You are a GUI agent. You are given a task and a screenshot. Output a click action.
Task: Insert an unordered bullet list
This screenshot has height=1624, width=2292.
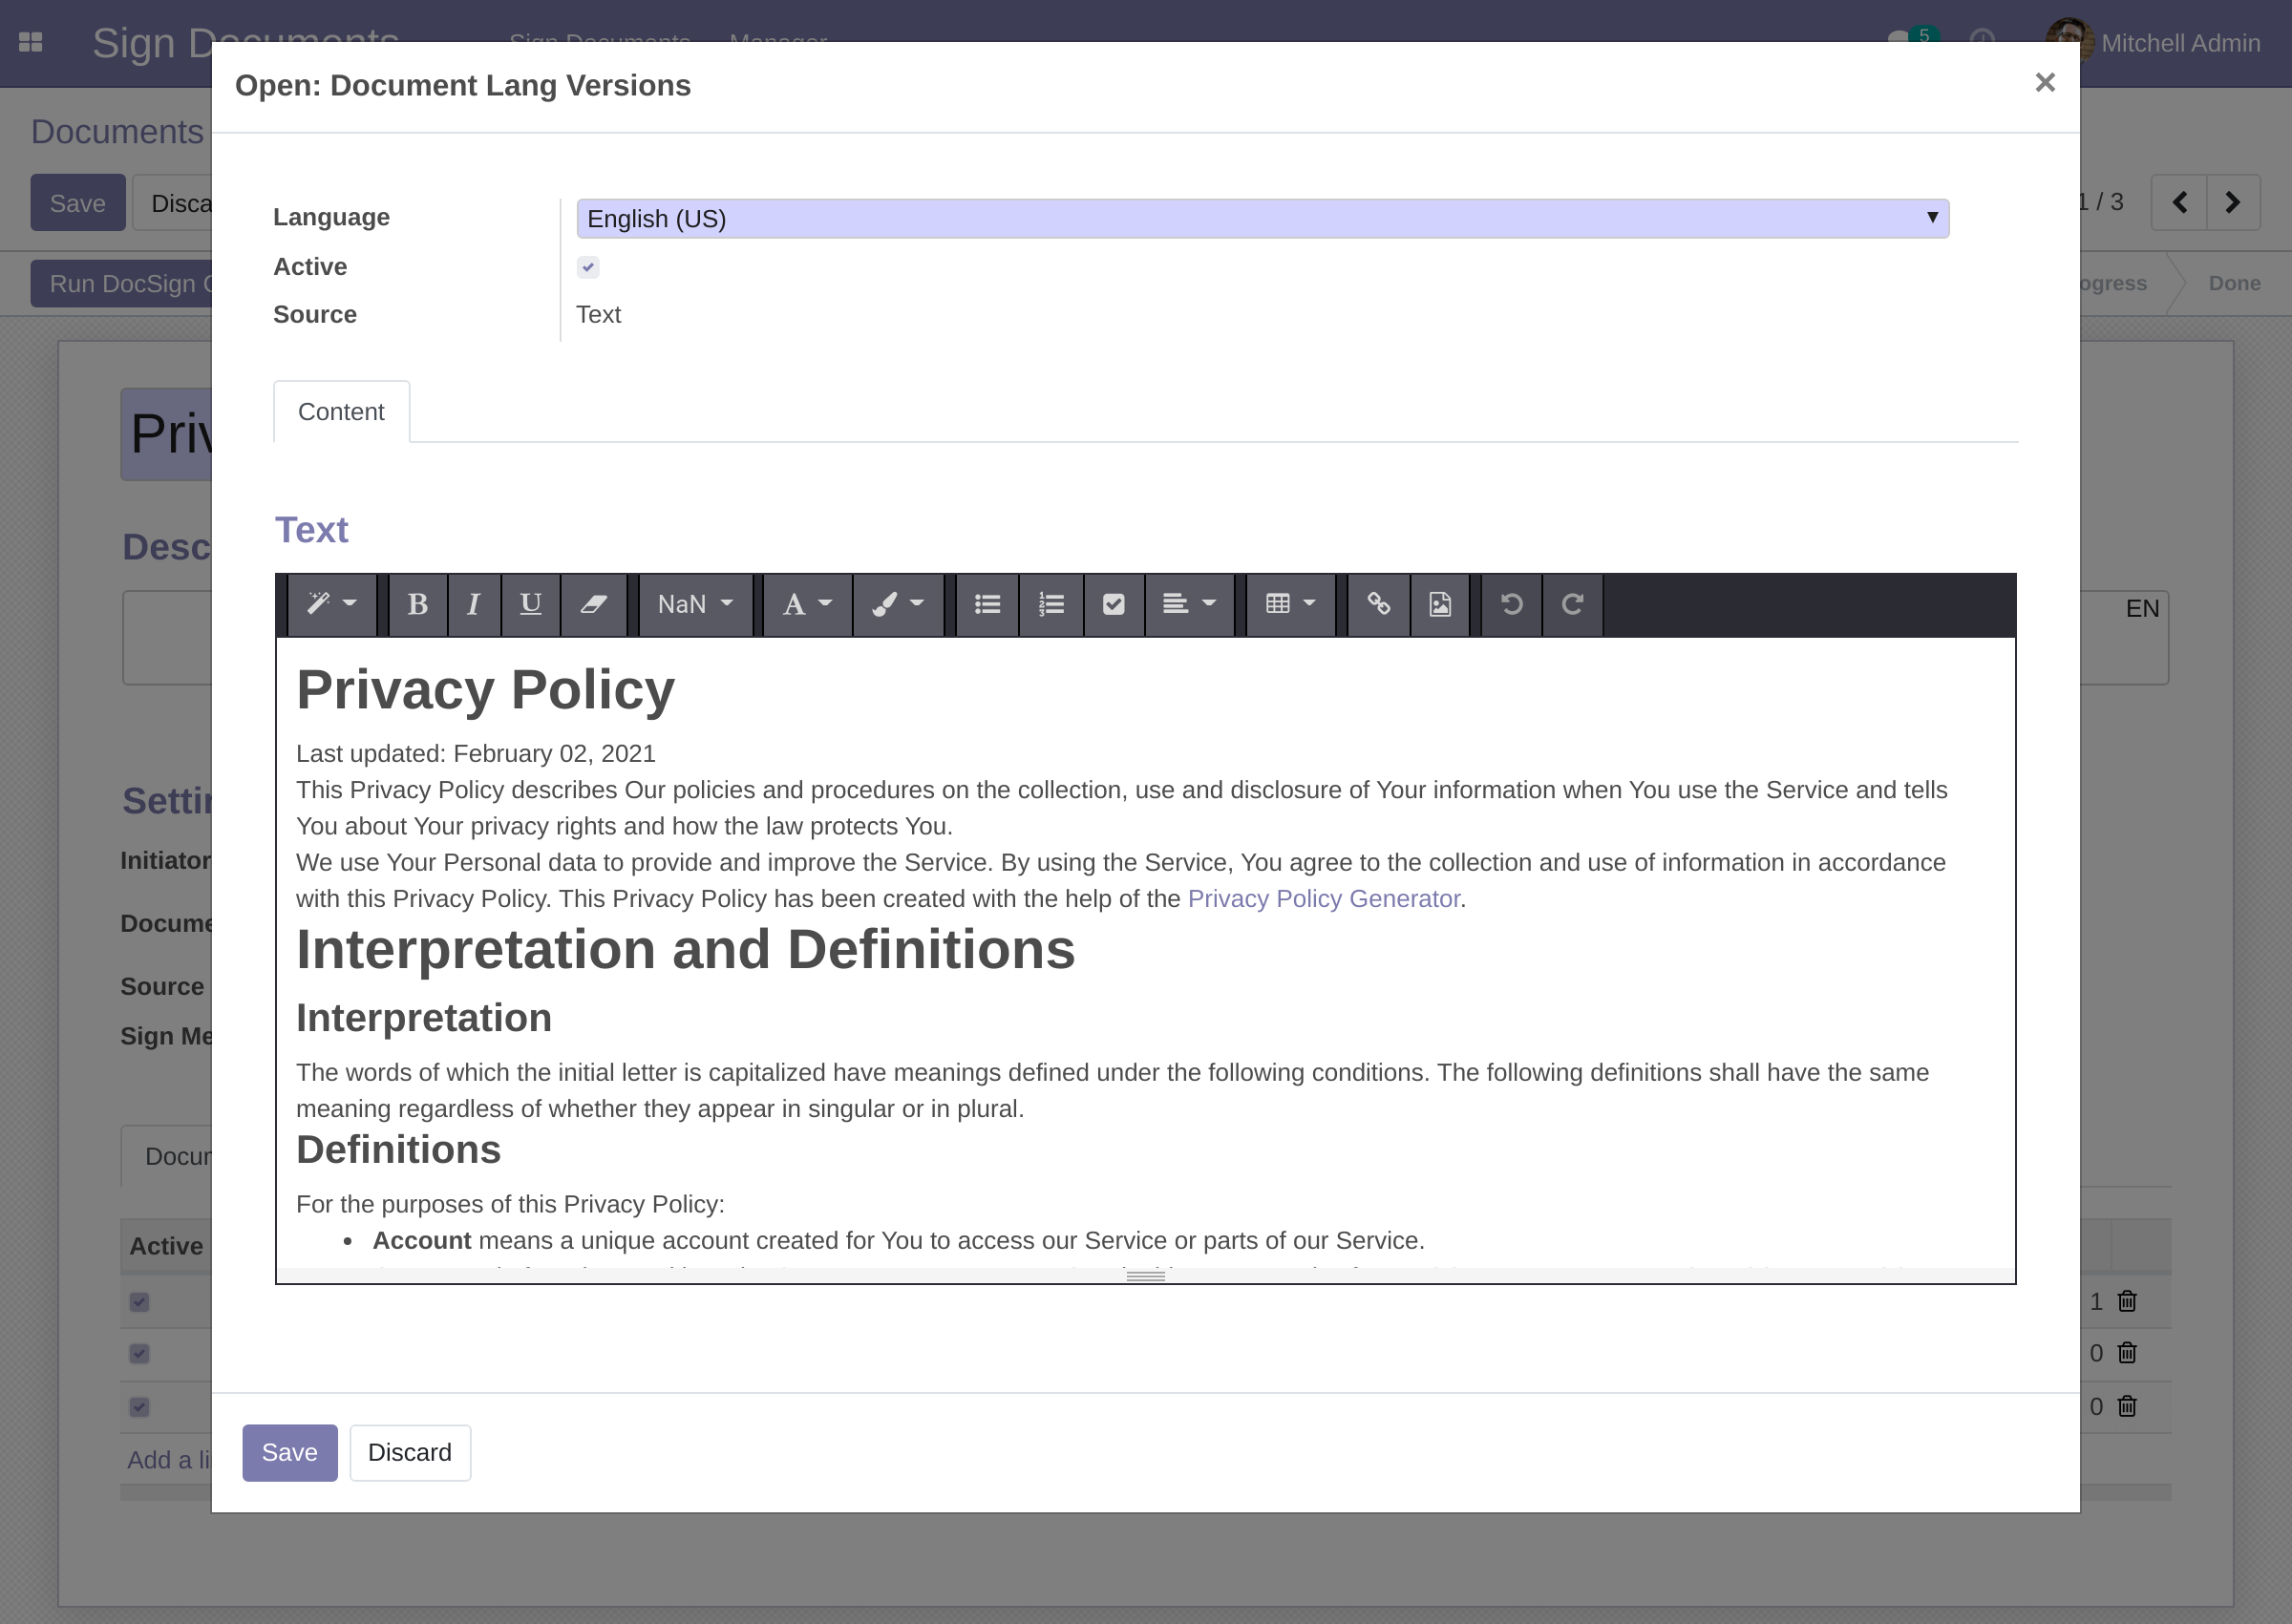(x=987, y=604)
